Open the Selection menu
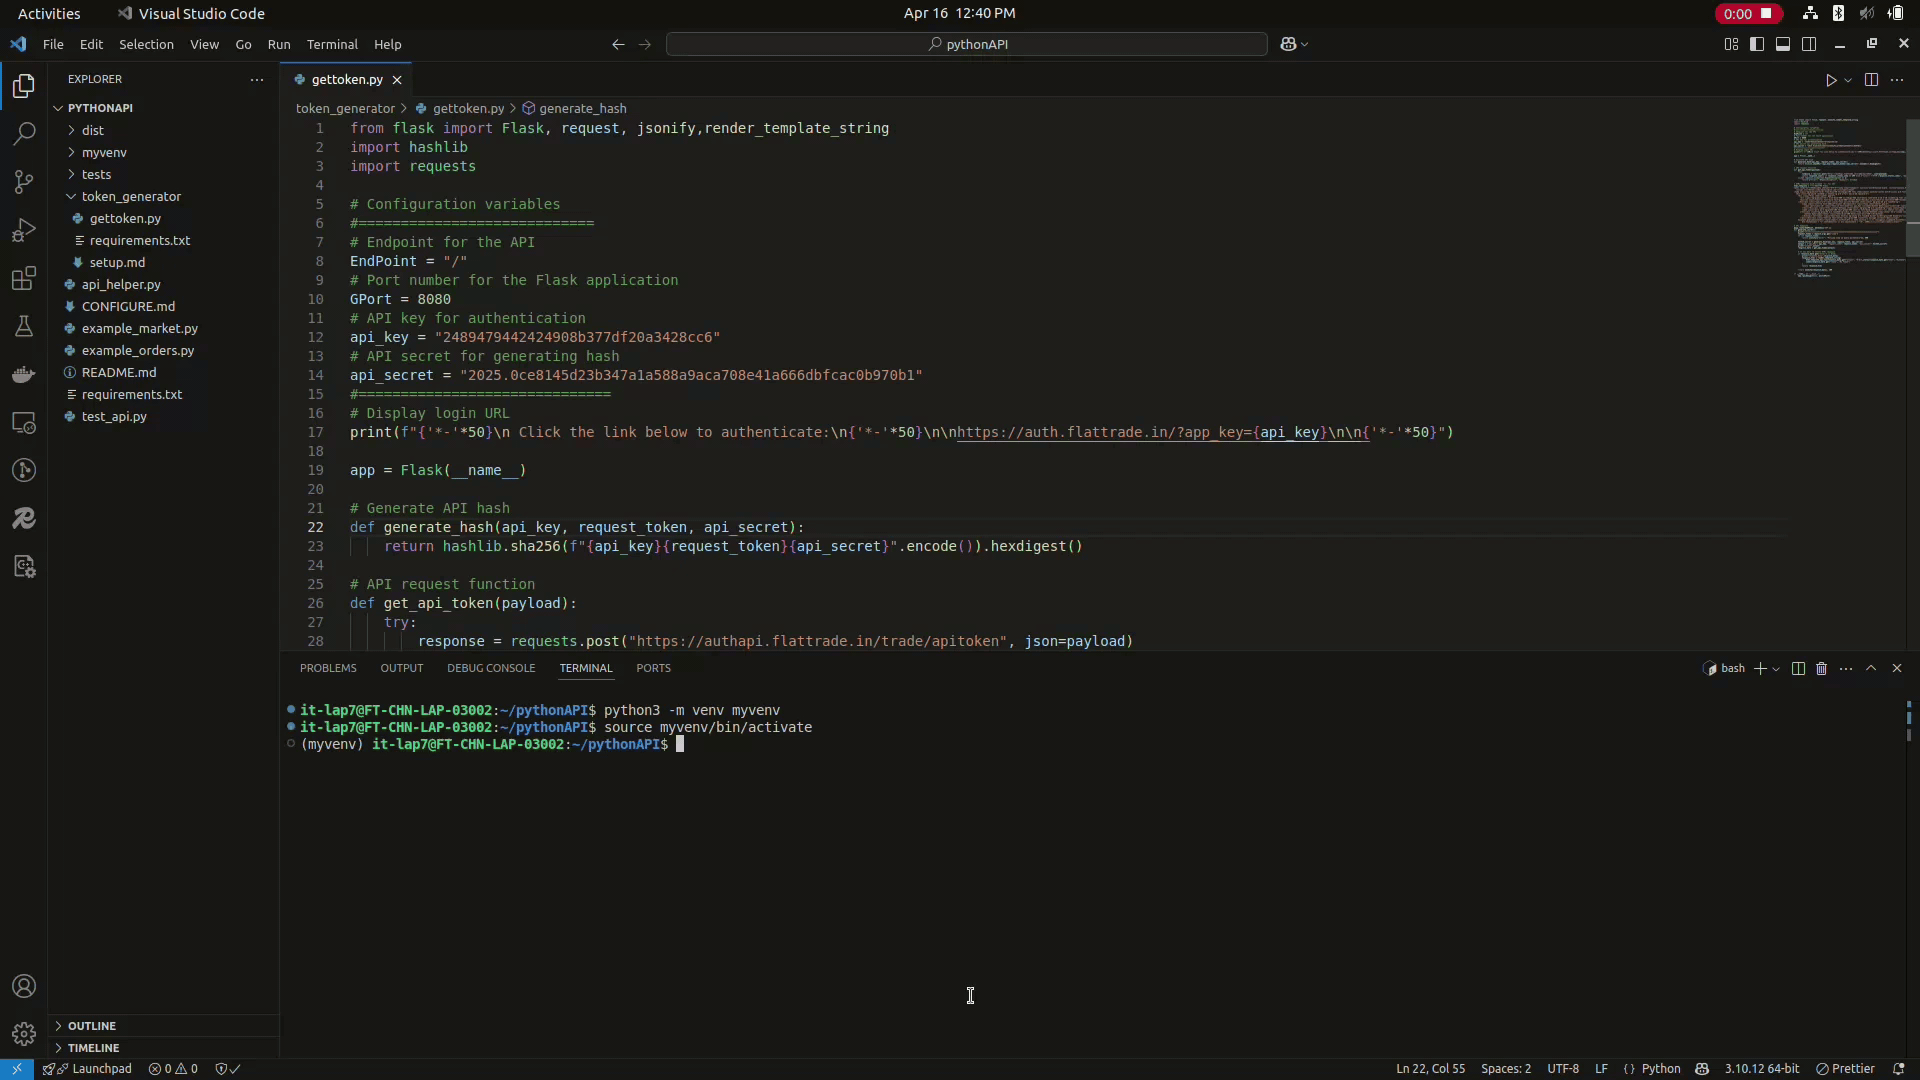The height and width of the screenshot is (1080, 1920). pos(146,44)
